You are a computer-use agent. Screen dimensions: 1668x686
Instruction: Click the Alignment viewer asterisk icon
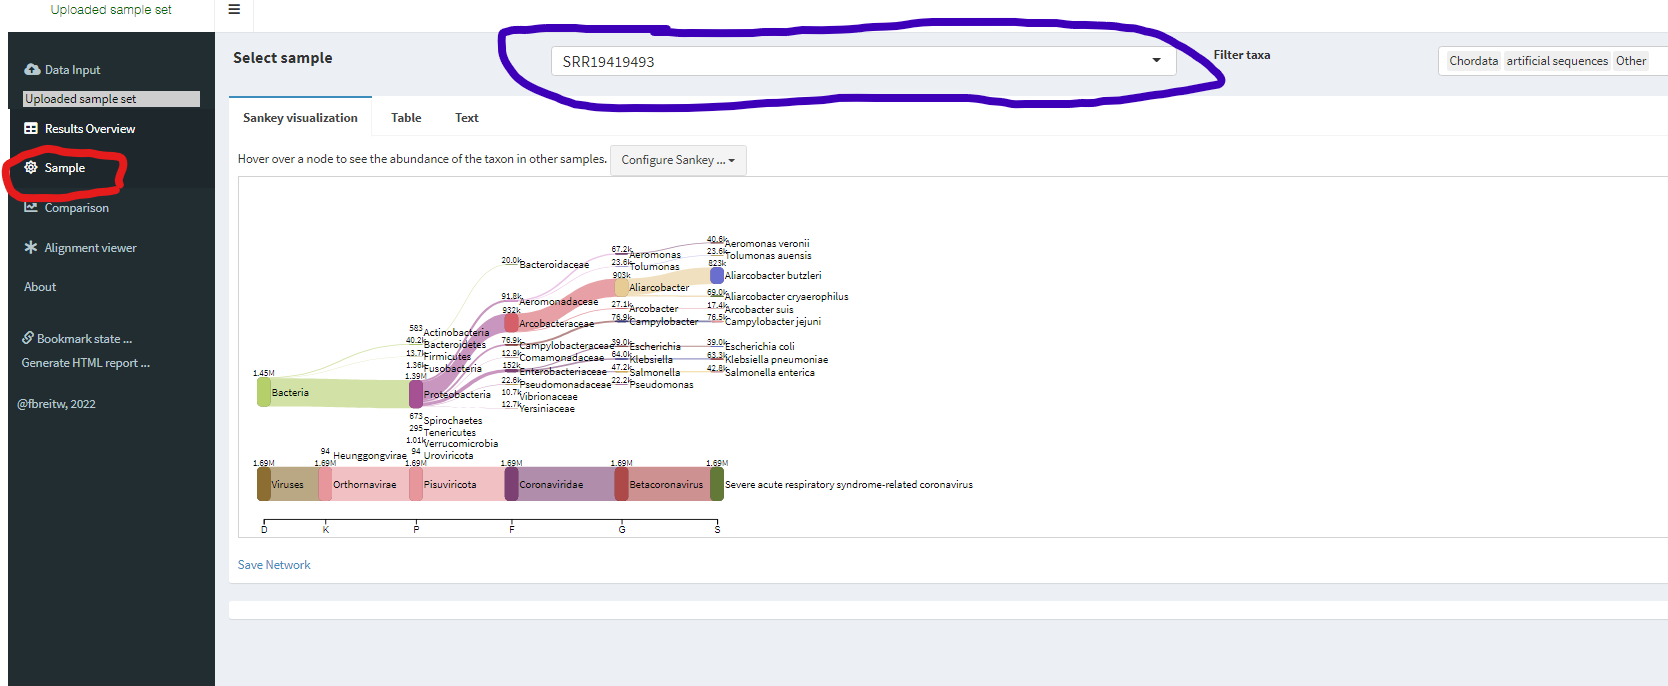click(x=31, y=247)
